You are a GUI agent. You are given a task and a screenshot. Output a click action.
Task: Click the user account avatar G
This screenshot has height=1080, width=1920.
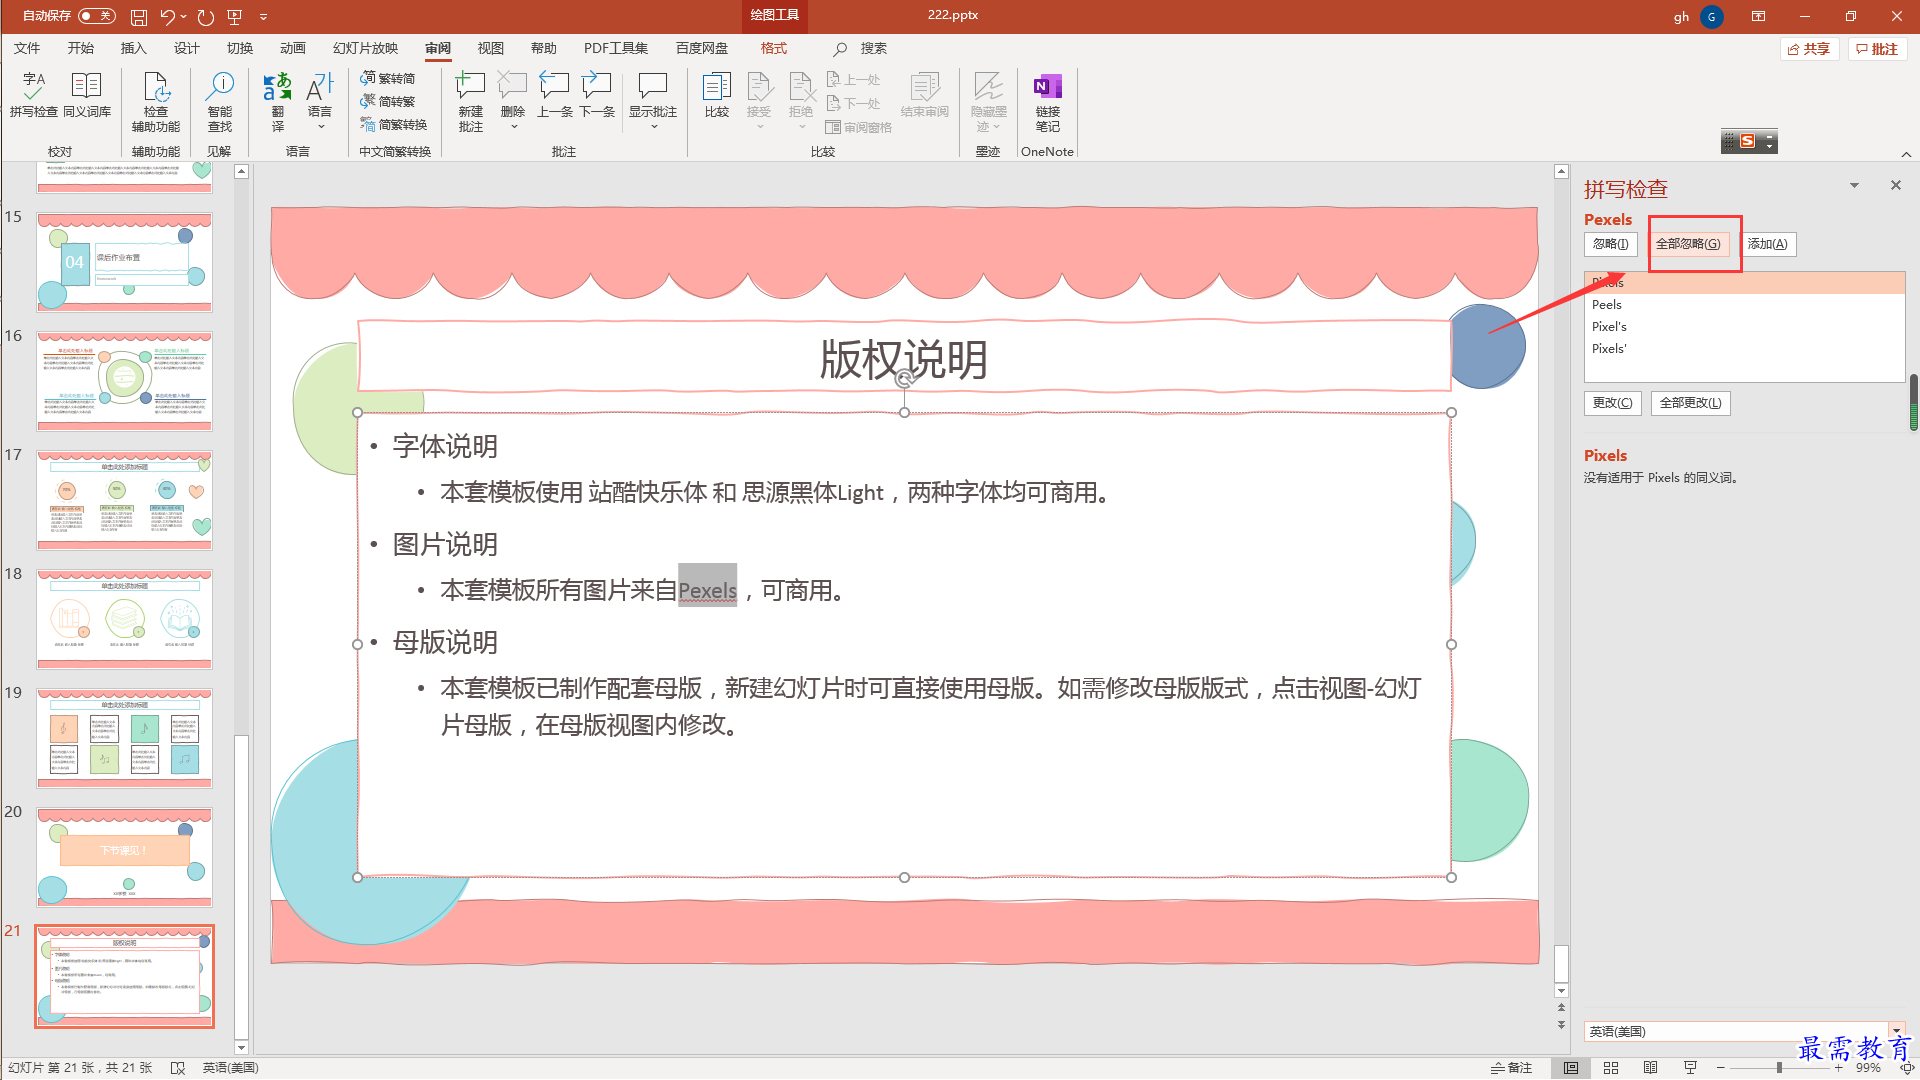coord(1712,17)
